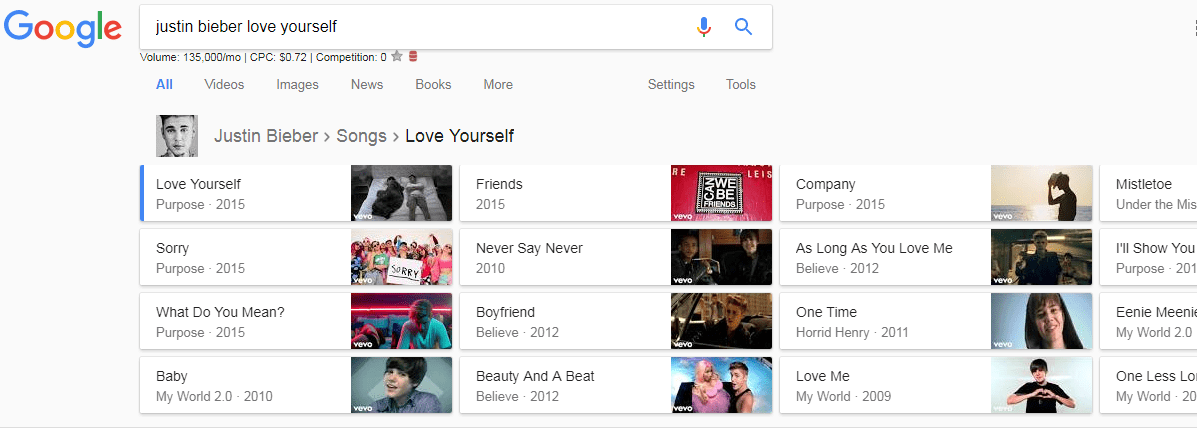This screenshot has width=1197, height=446.
Task: Open the News results tab
Action: click(367, 85)
